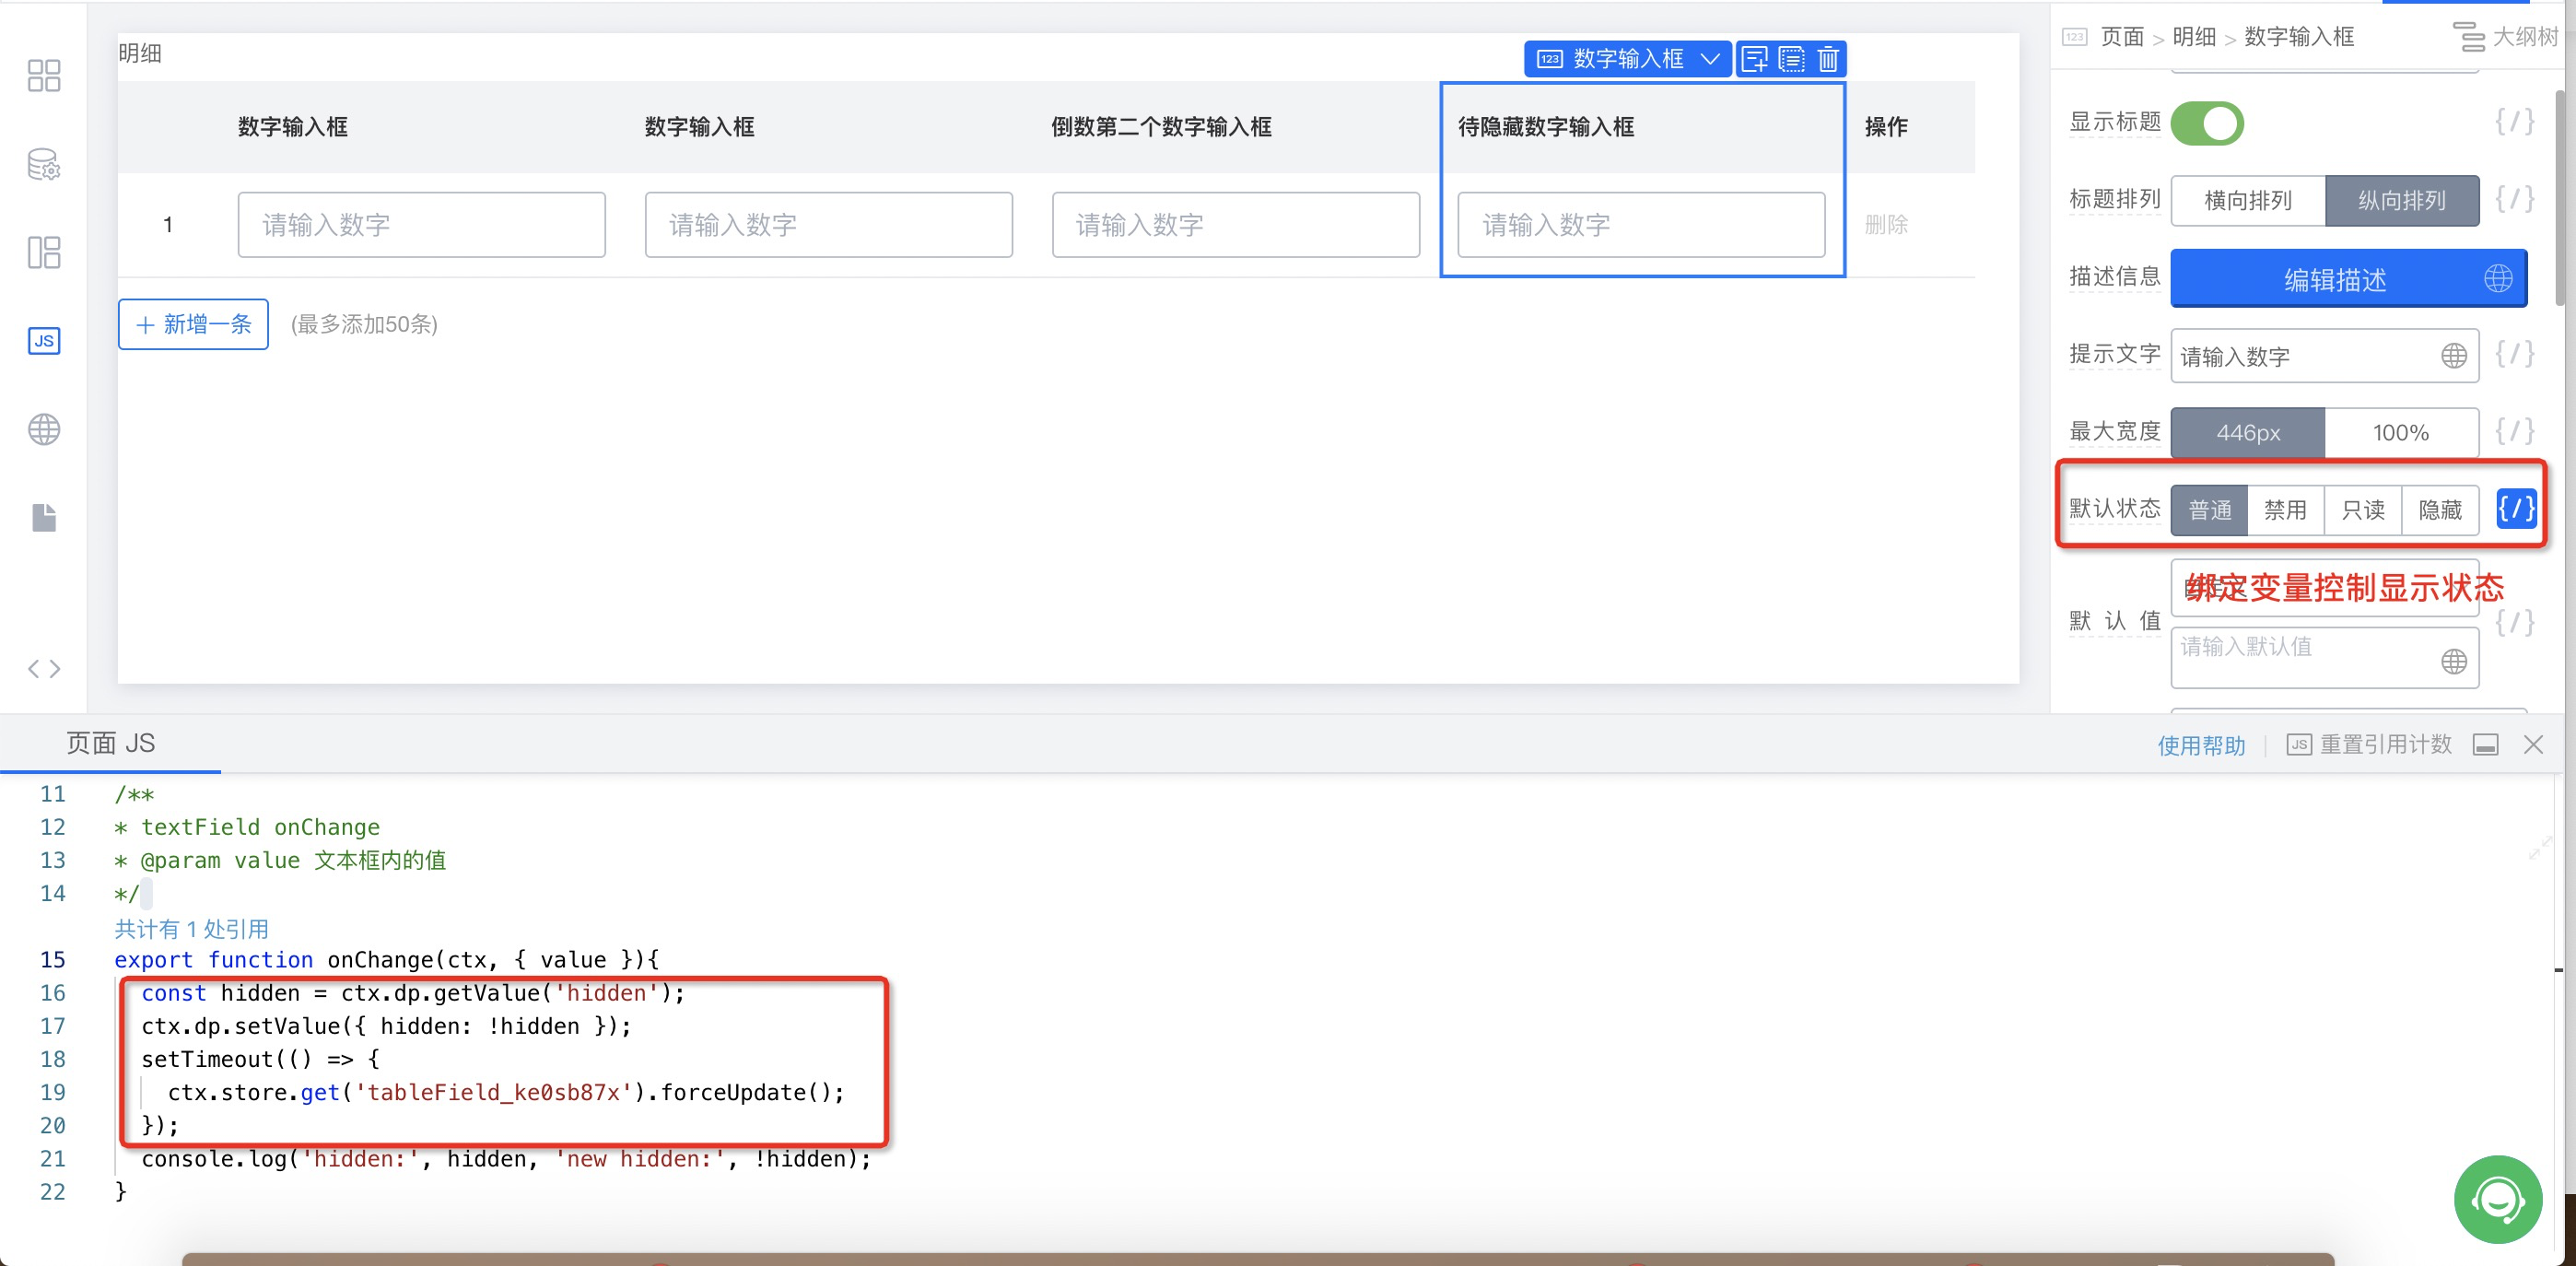Switch to the 页面 JS tab
2576x1266 pixels.
point(110,743)
